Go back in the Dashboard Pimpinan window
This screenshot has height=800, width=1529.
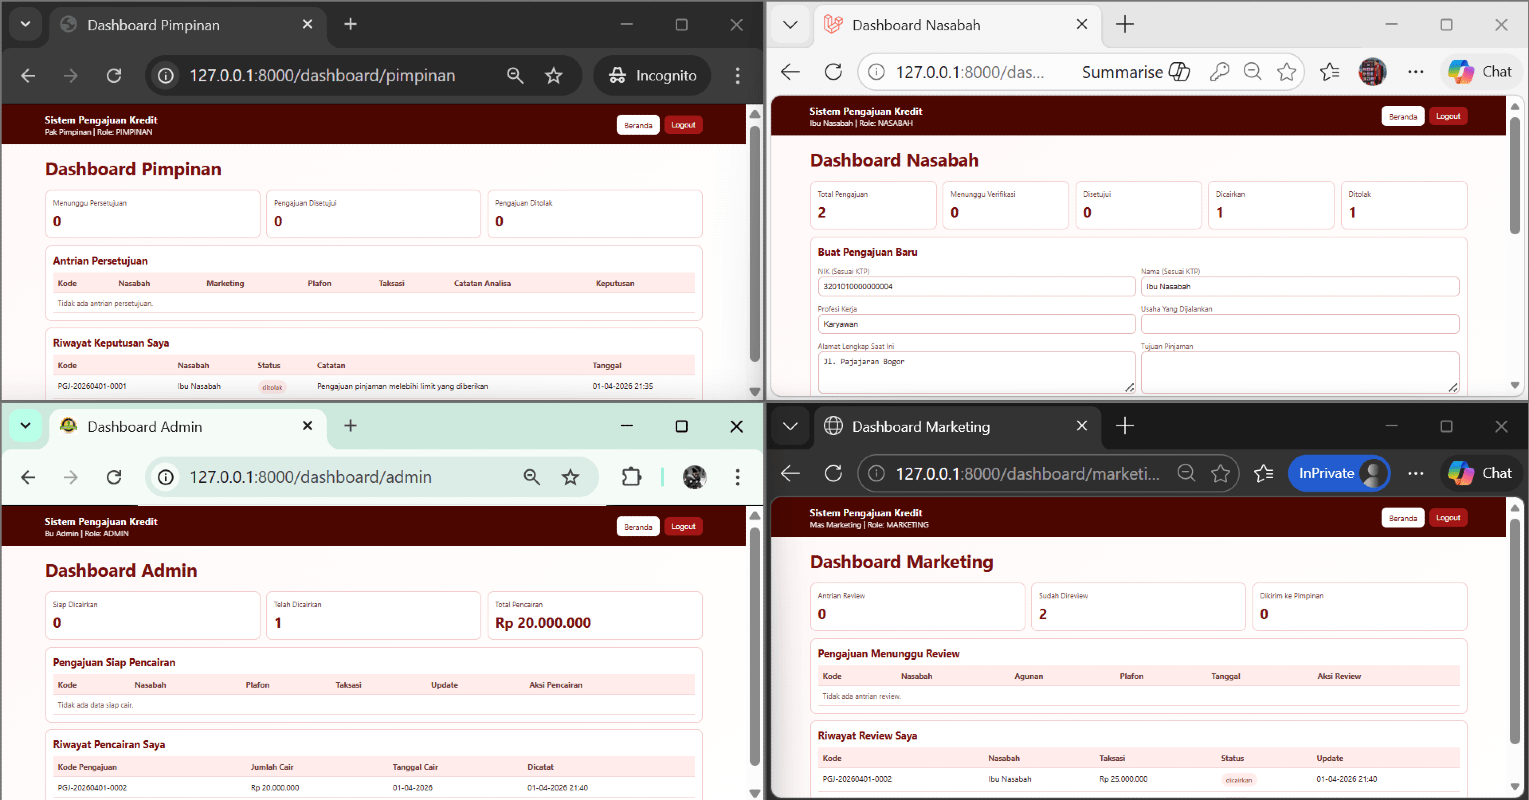(x=28, y=75)
